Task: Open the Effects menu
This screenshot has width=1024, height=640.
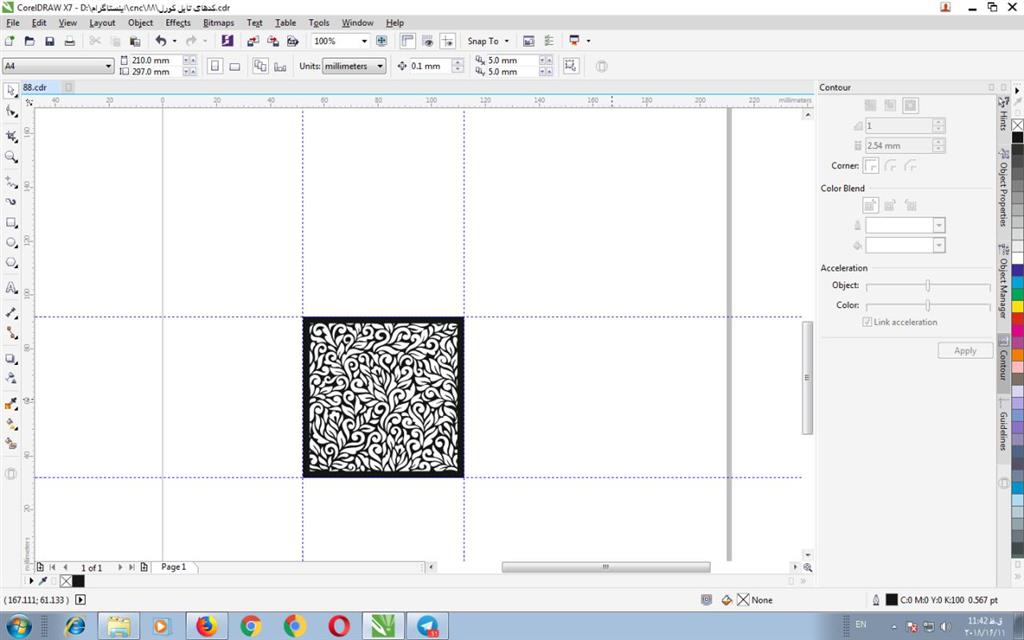Action: [x=178, y=22]
